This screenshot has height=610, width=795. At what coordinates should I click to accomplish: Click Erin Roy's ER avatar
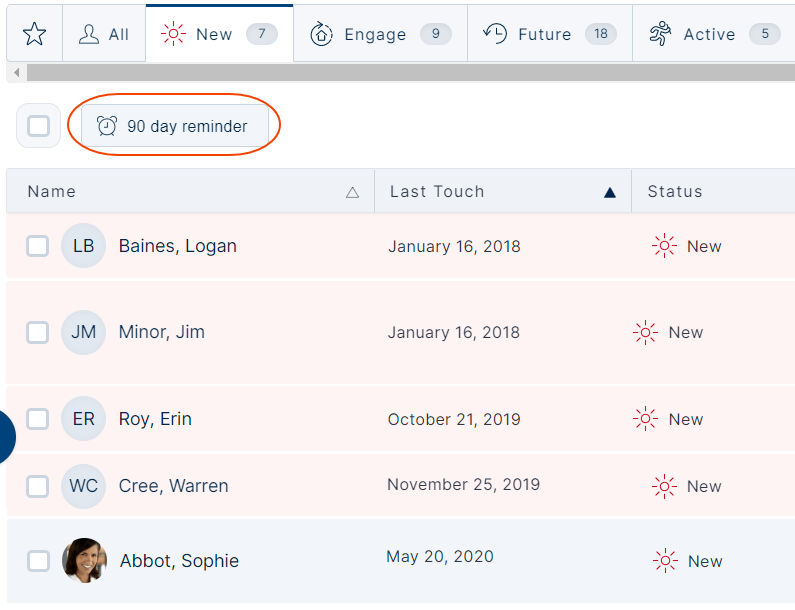click(83, 419)
